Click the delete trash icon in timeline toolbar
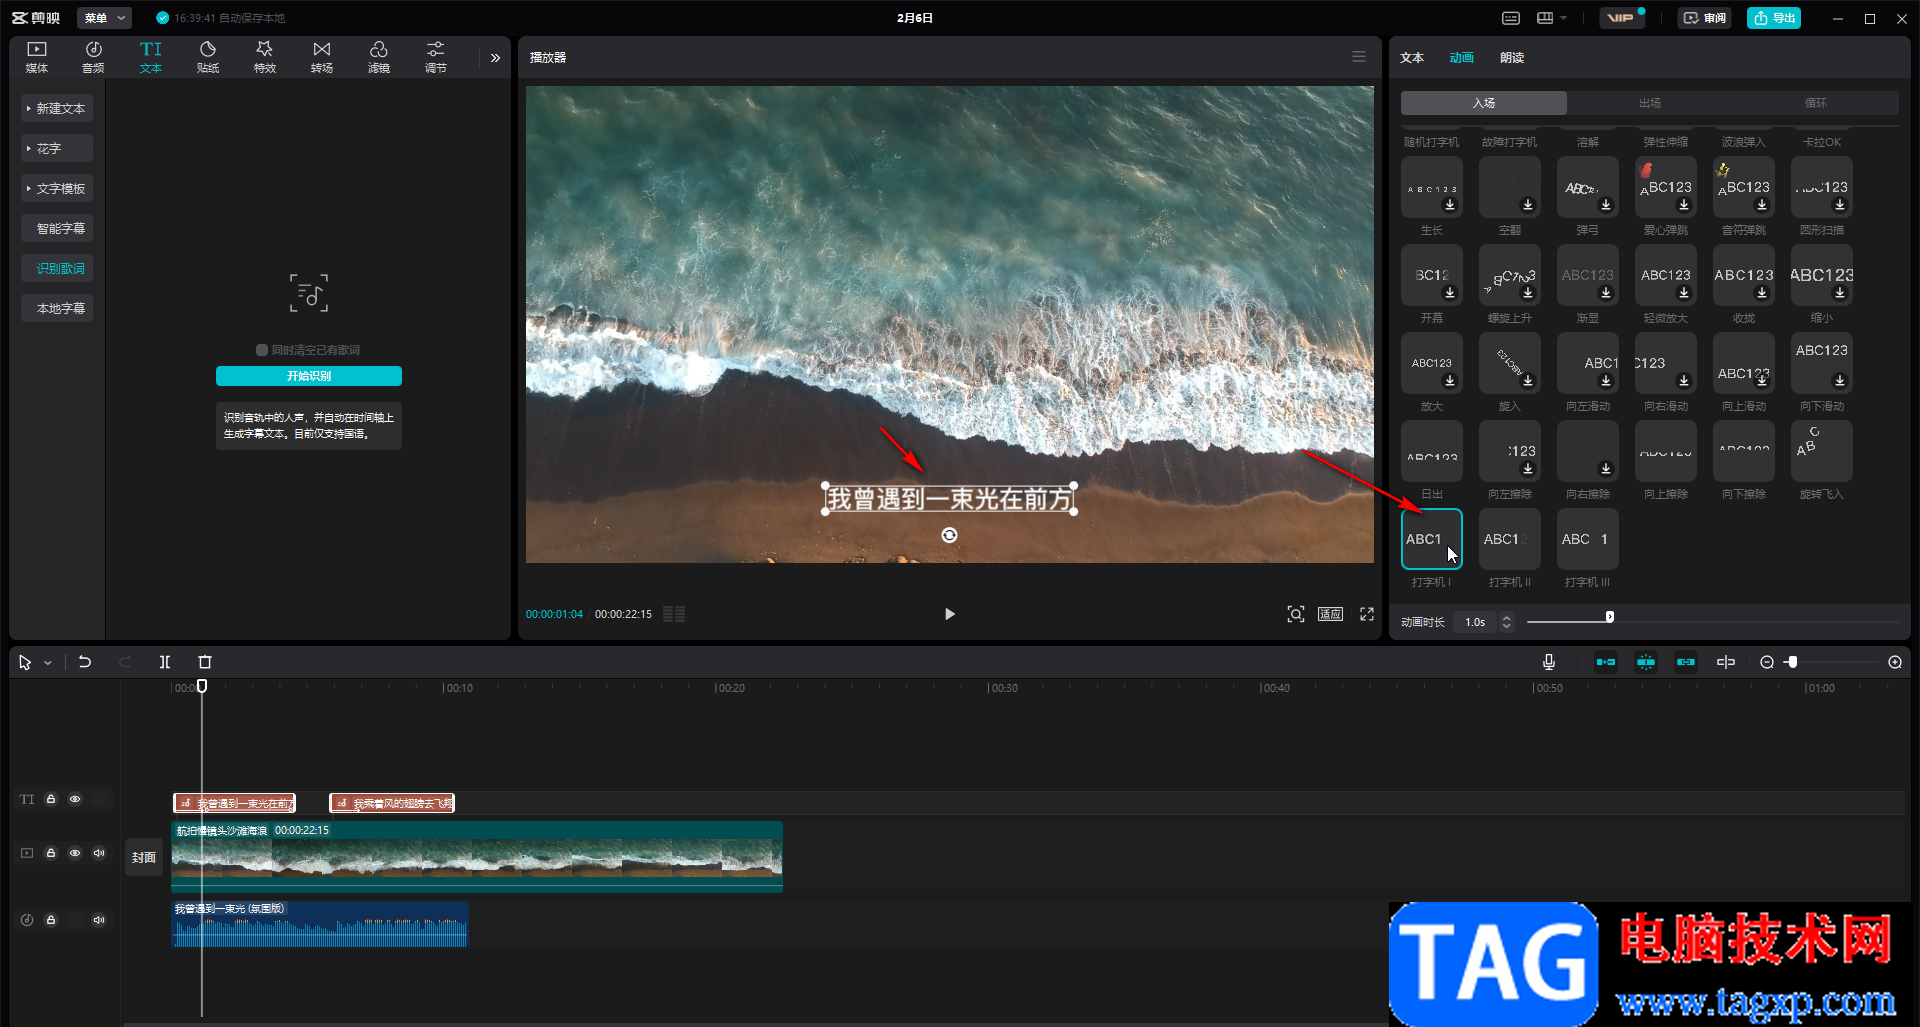This screenshot has width=1920, height=1027. coord(205,662)
